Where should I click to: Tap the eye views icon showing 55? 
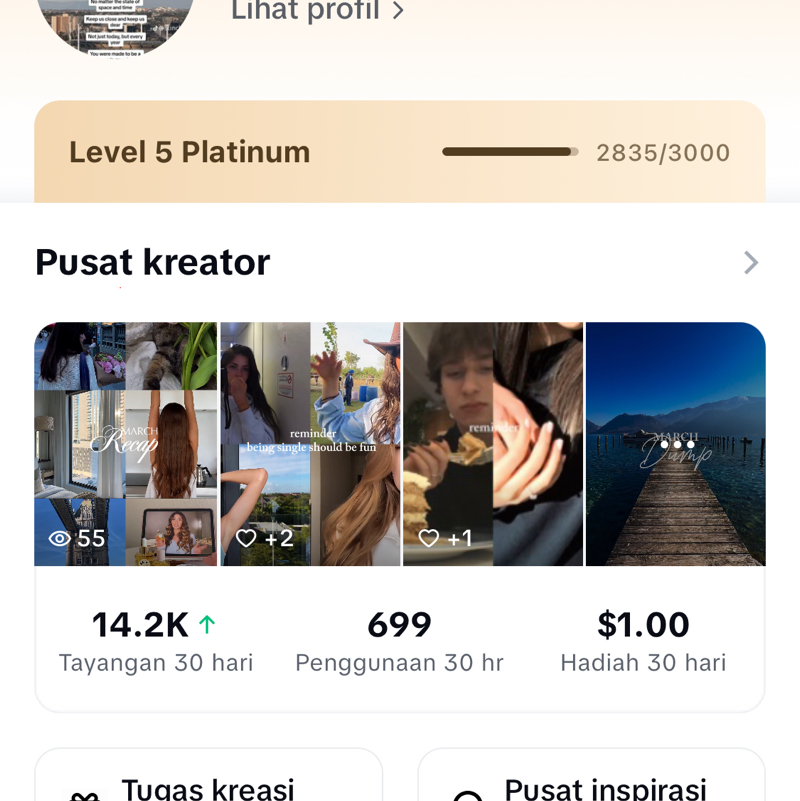(60, 539)
